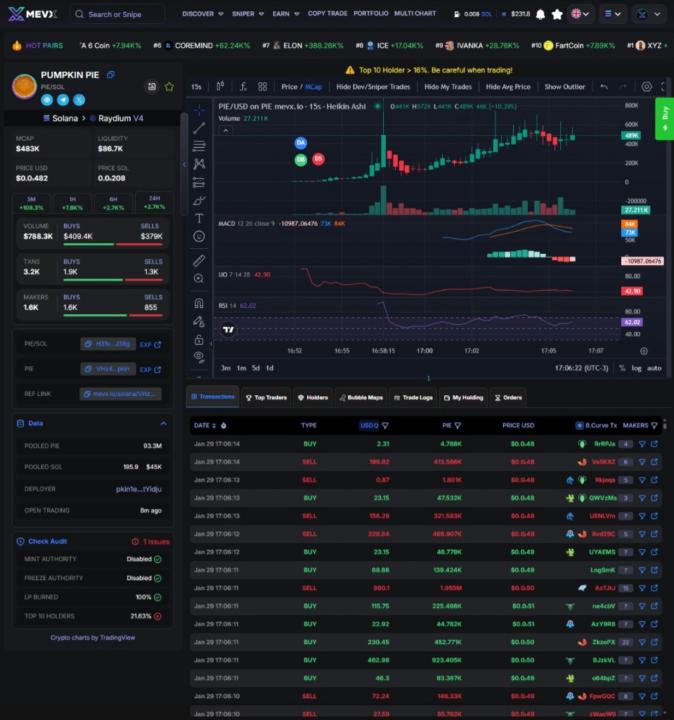This screenshot has width=674, height=720.
Task: Toggle Hide Dev/Sniper Trades
Action: pos(373,87)
